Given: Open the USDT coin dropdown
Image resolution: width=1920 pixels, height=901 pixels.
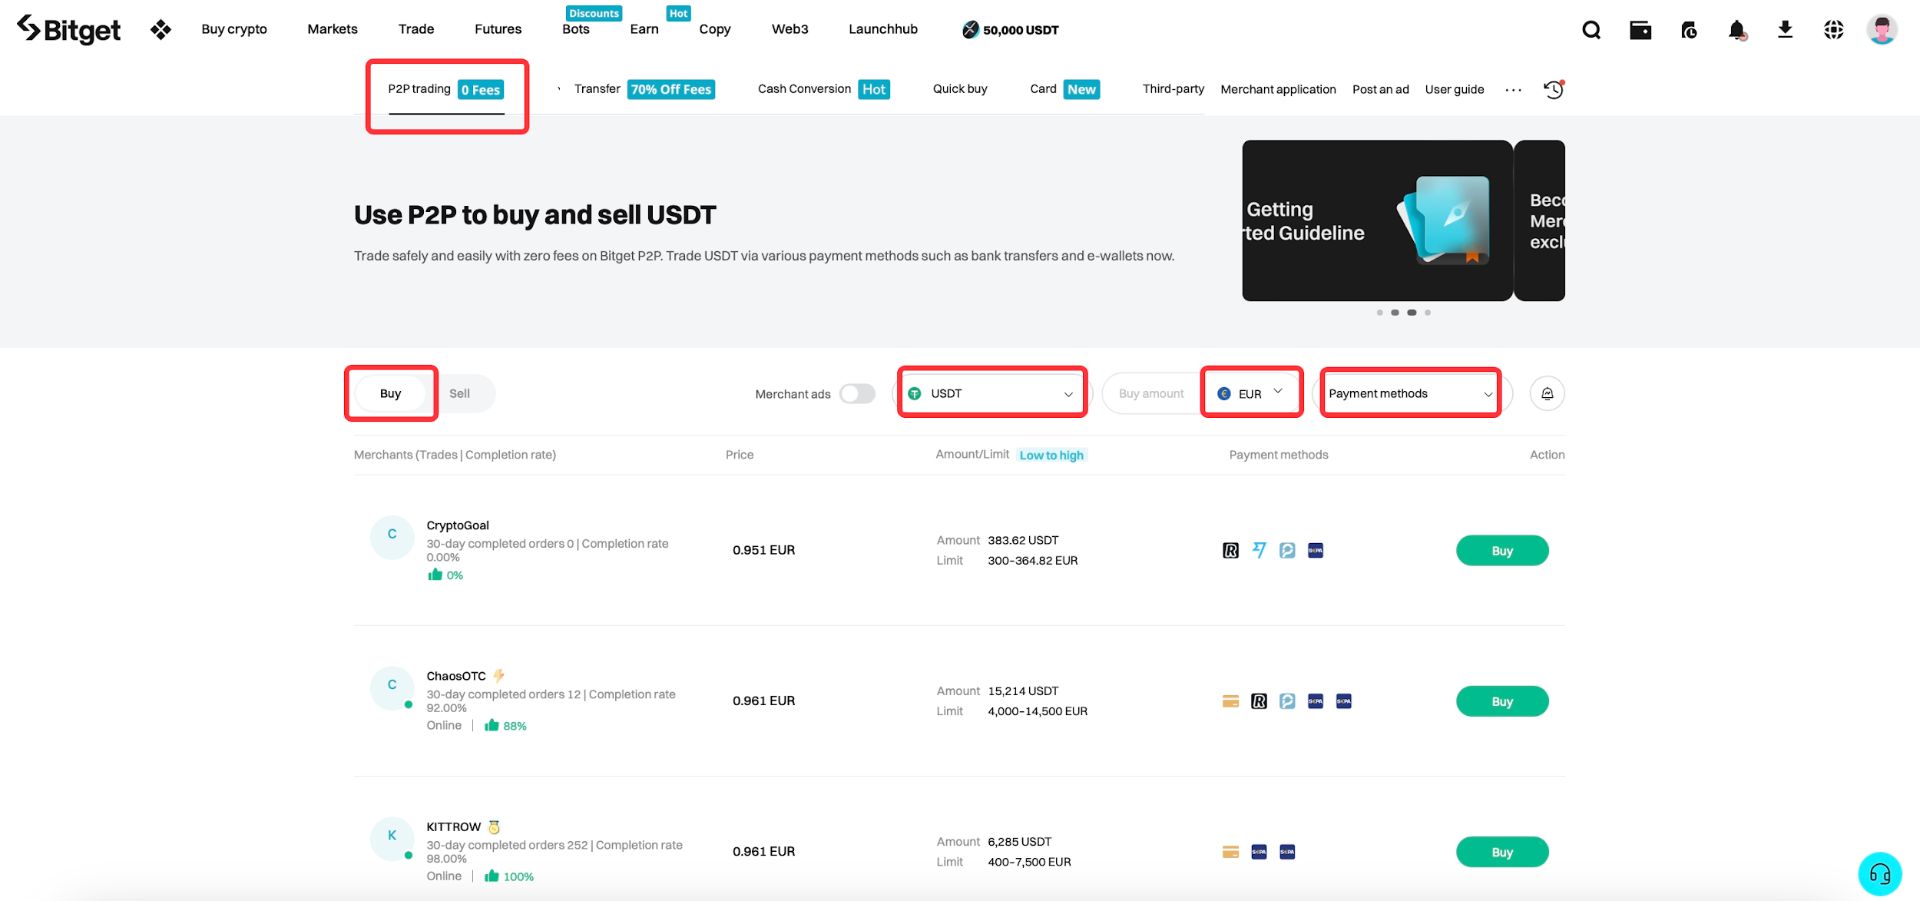Looking at the screenshot, I should [x=992, y=394].
